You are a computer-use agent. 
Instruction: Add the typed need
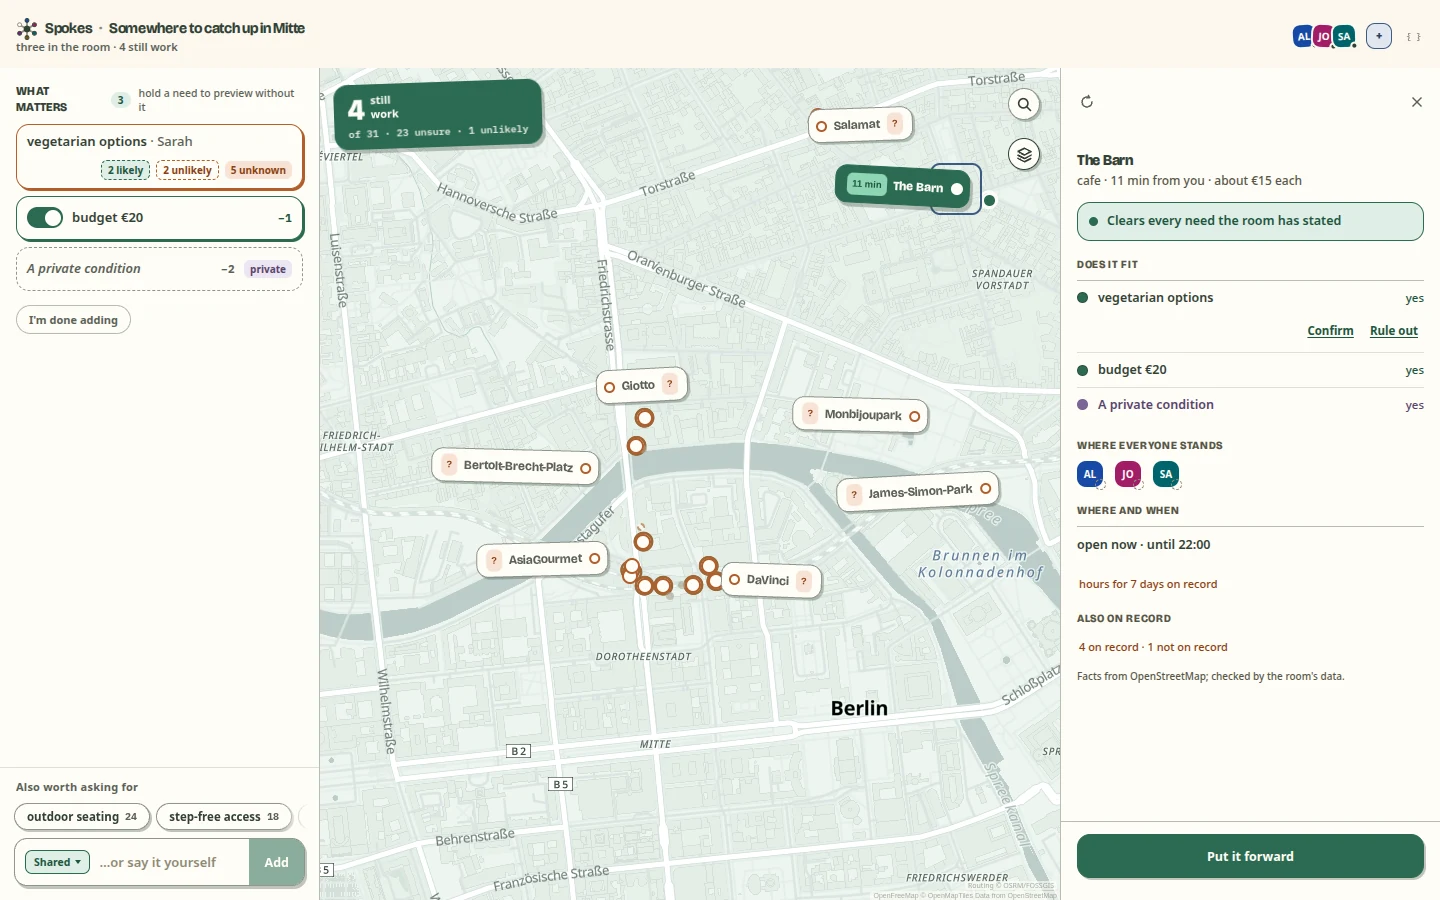coord(277,862)
